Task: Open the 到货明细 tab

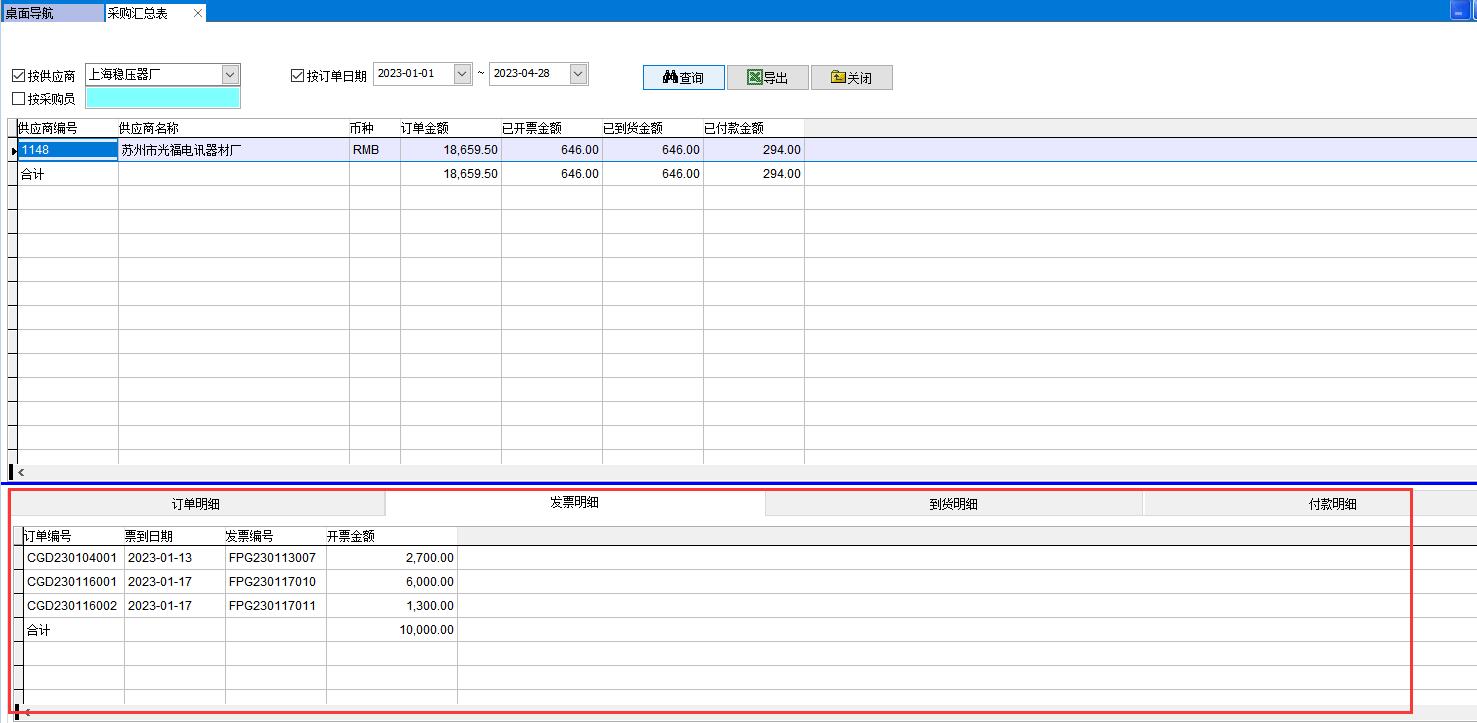Action: point(953,504)
